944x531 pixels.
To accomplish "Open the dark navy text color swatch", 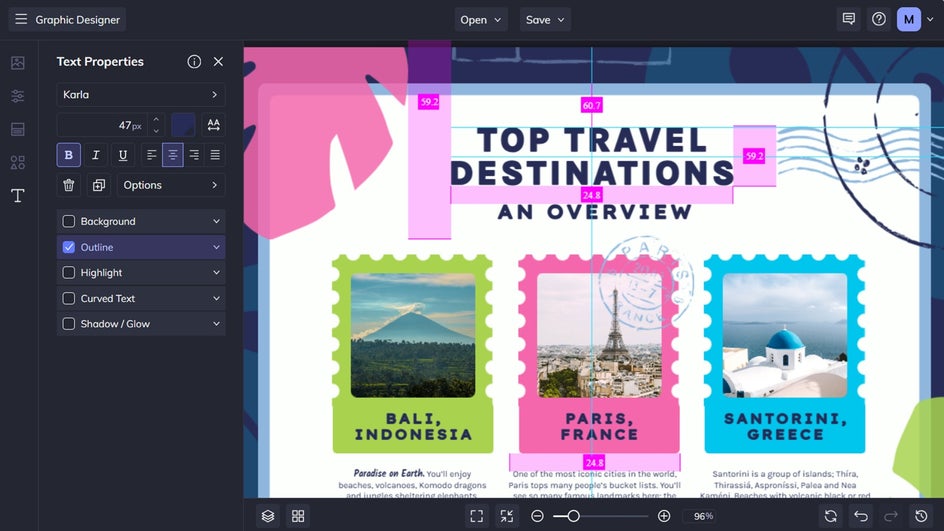I will coord(183,125).
